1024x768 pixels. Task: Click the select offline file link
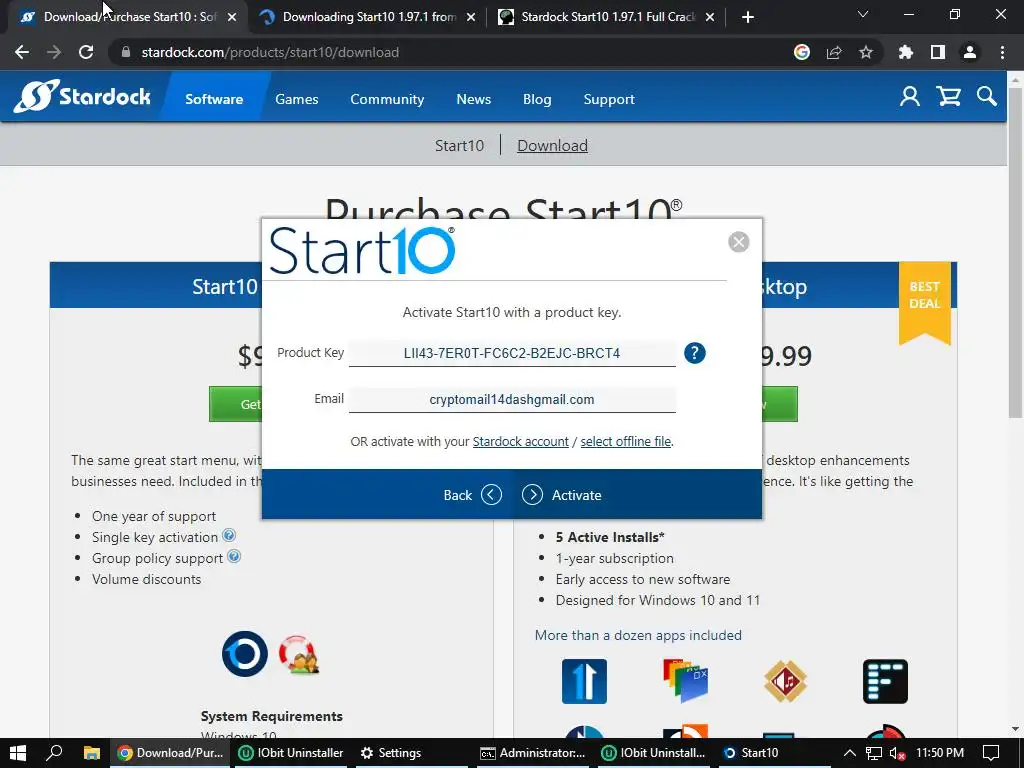point(626,441)
